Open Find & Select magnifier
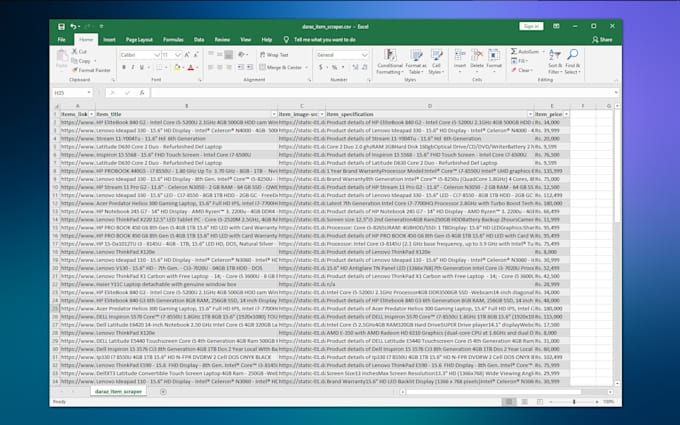The width and height of the screenshot is (680, 425). coord(572,62)
